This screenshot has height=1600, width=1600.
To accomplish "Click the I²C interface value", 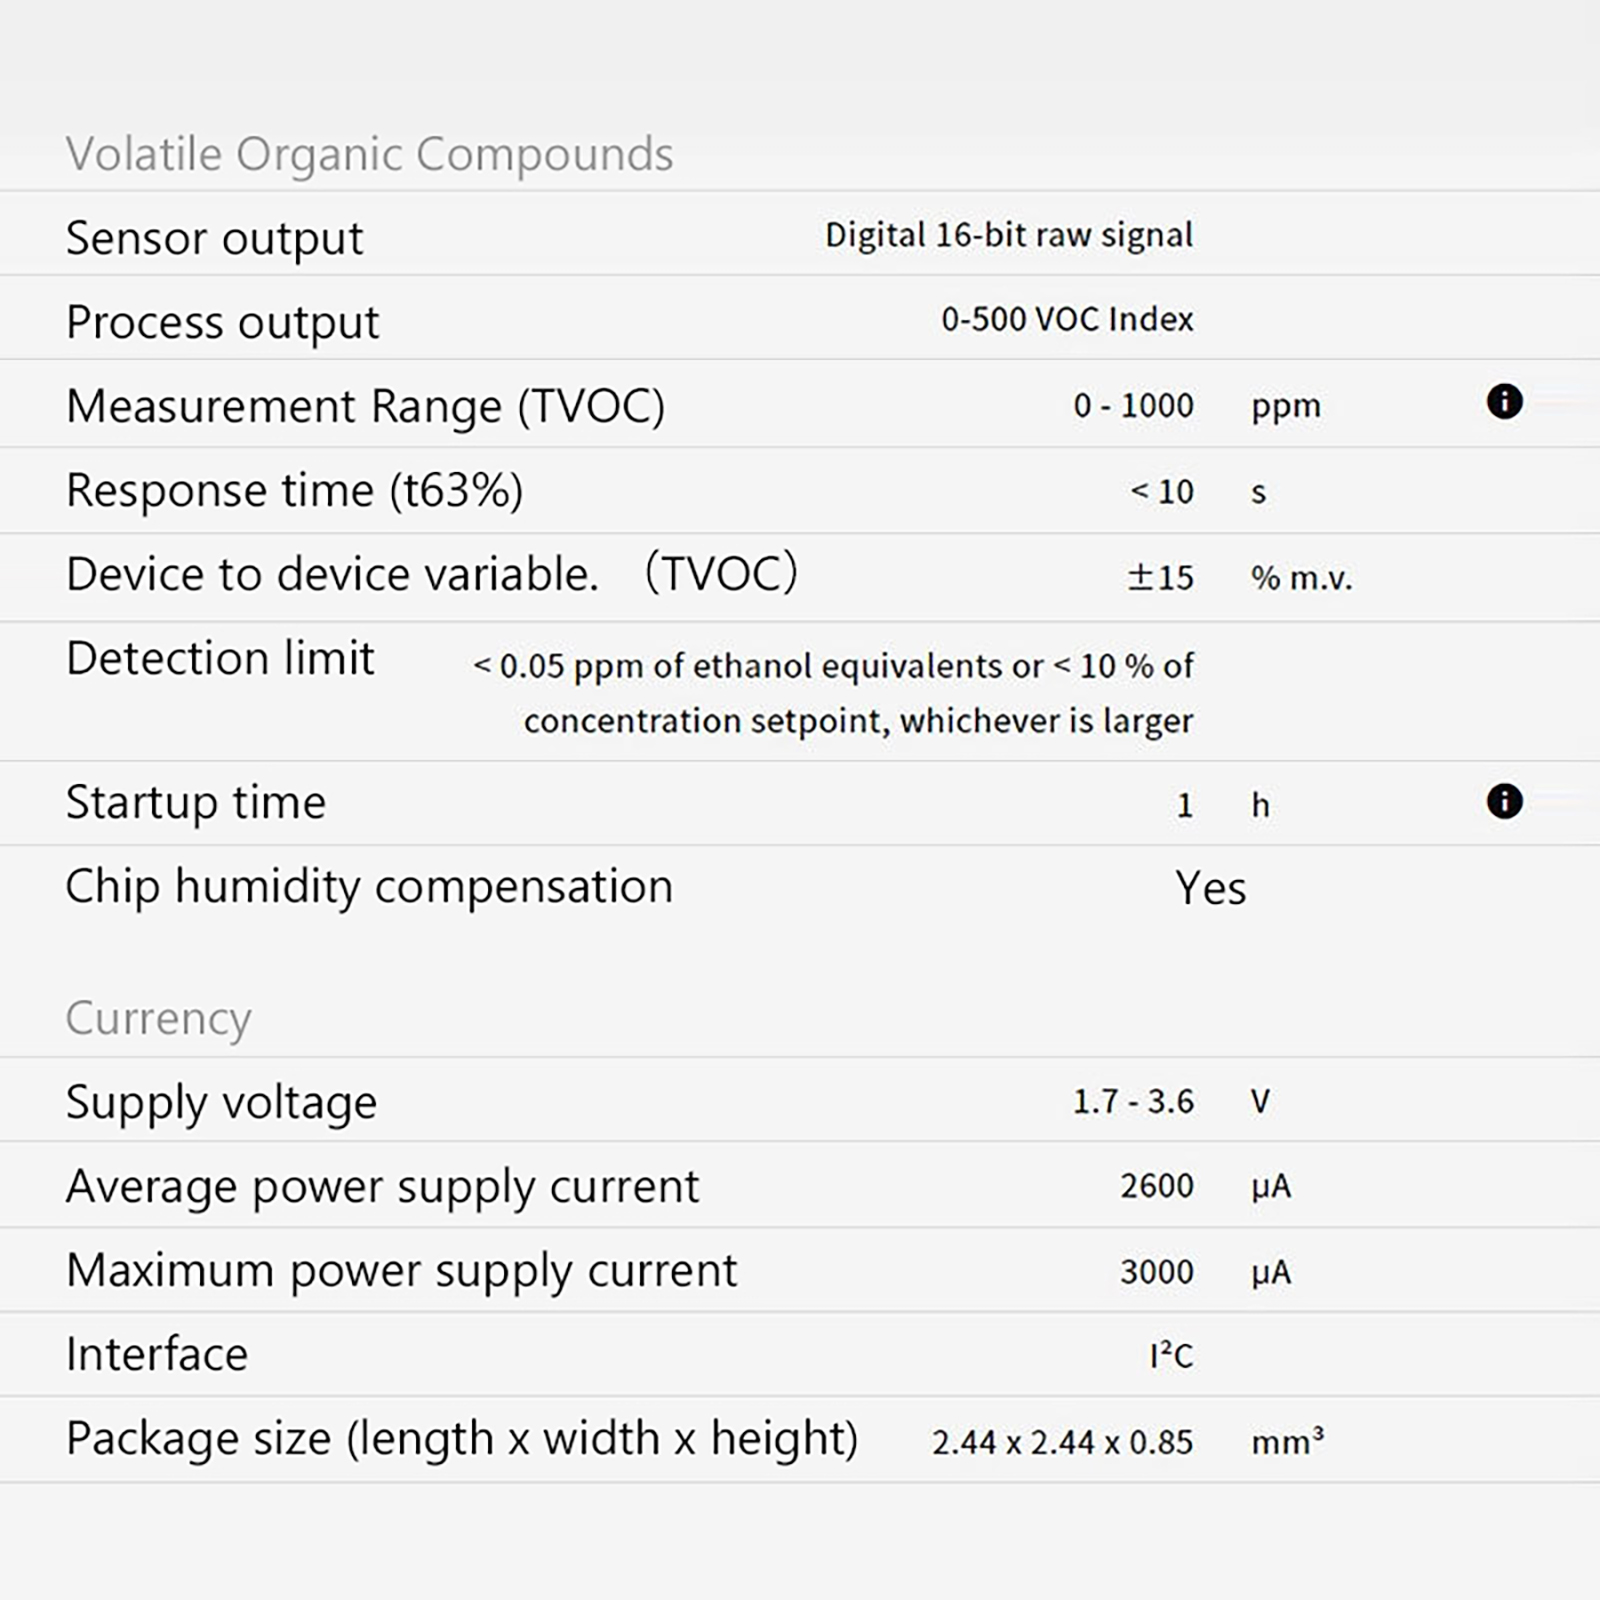I will click(1171, 1355).
